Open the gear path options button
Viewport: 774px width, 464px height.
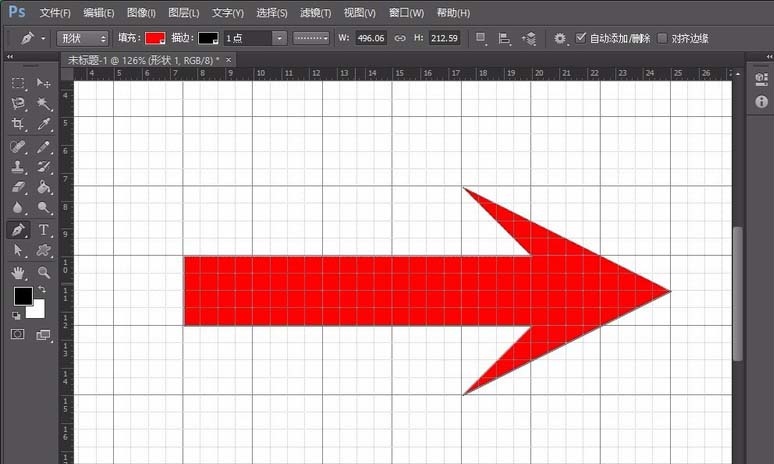(560, 38)
